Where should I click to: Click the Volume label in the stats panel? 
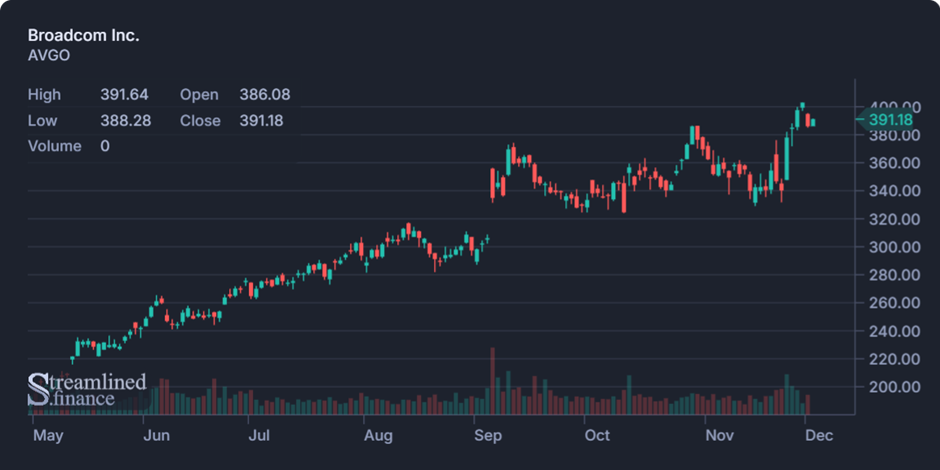click(55, 146)
